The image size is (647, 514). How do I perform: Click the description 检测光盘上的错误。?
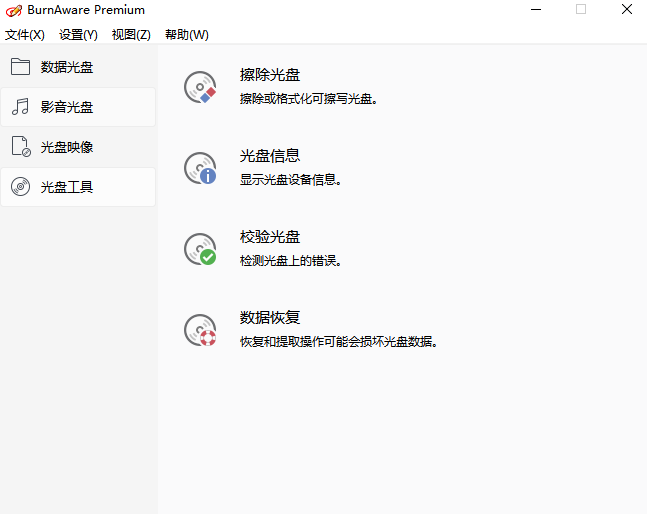point(290,260)
